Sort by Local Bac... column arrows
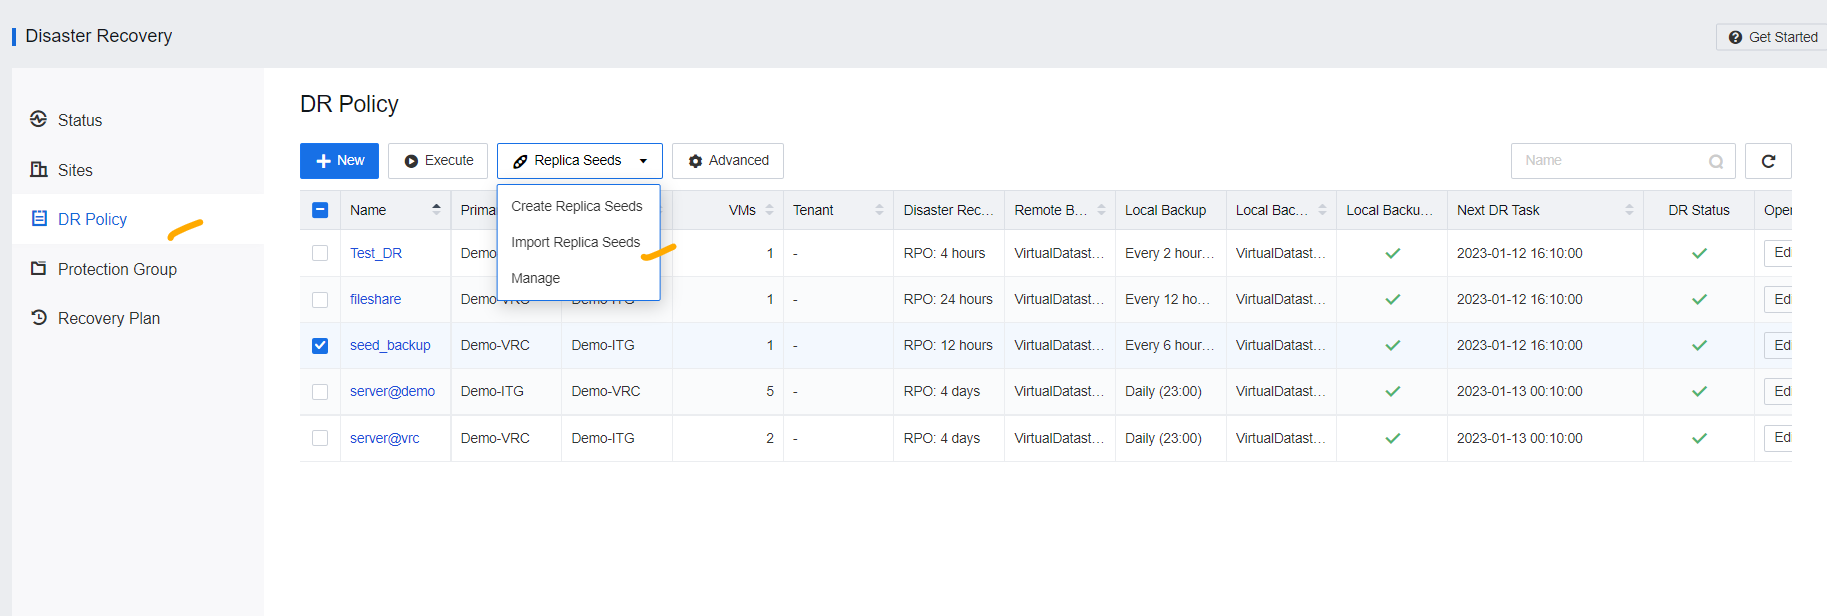The width and height of the screenshot is (1827, 616). tap(1322, 210)
